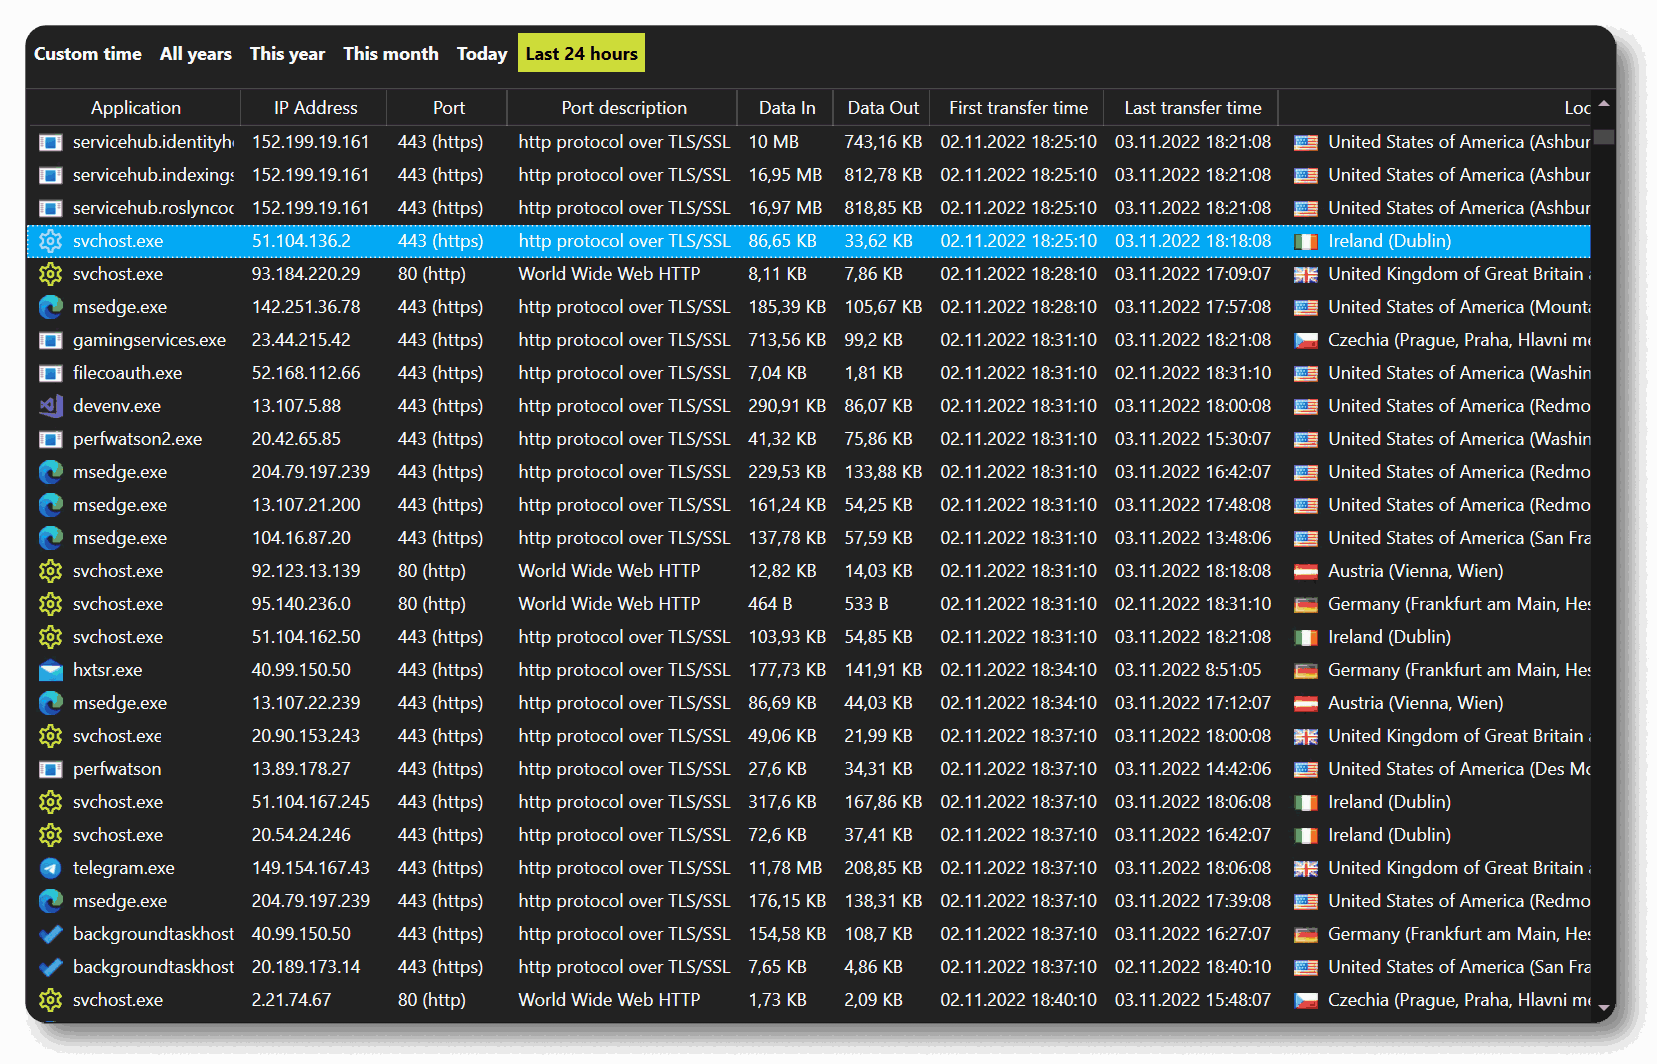Select the Outlook icon next to hxtsr.exe
Screen dimensions: 1657x1064
tap(50, 670)
